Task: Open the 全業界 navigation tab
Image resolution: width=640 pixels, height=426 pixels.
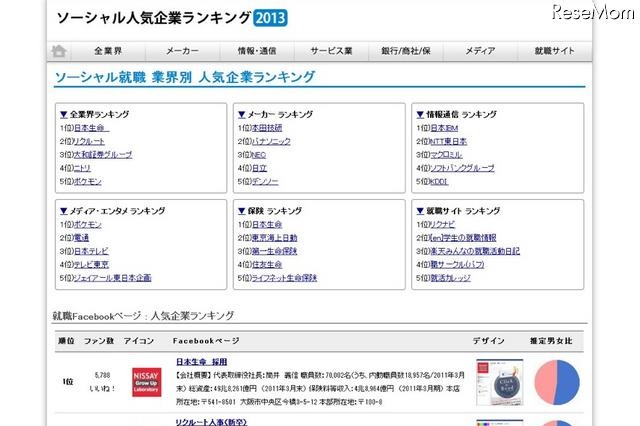Action: 108,51
